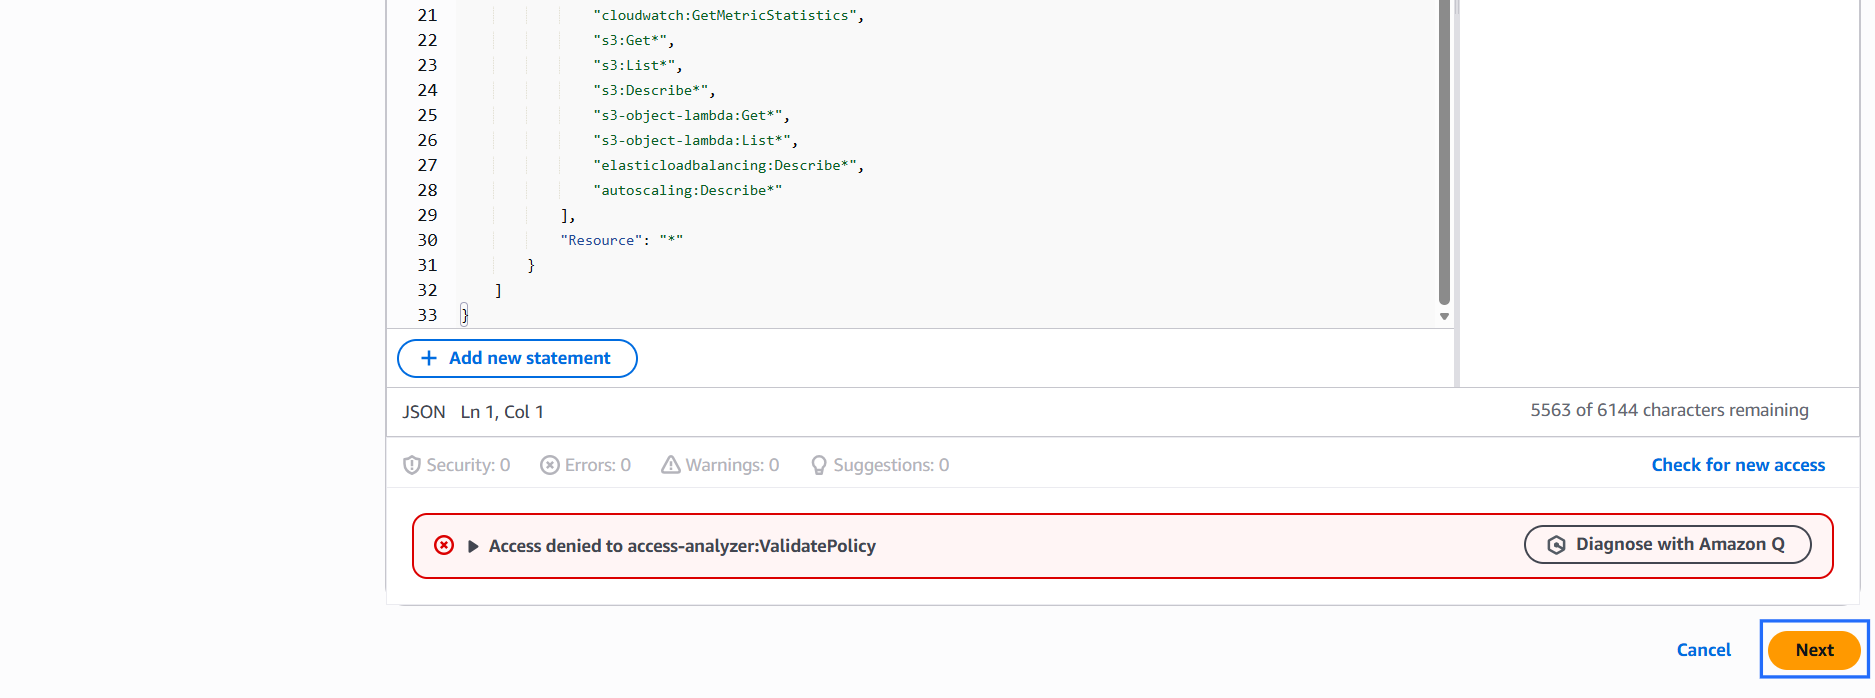
Task: Click the "autoscaling:Describe*" action text
Action: [x=687, y=190]
